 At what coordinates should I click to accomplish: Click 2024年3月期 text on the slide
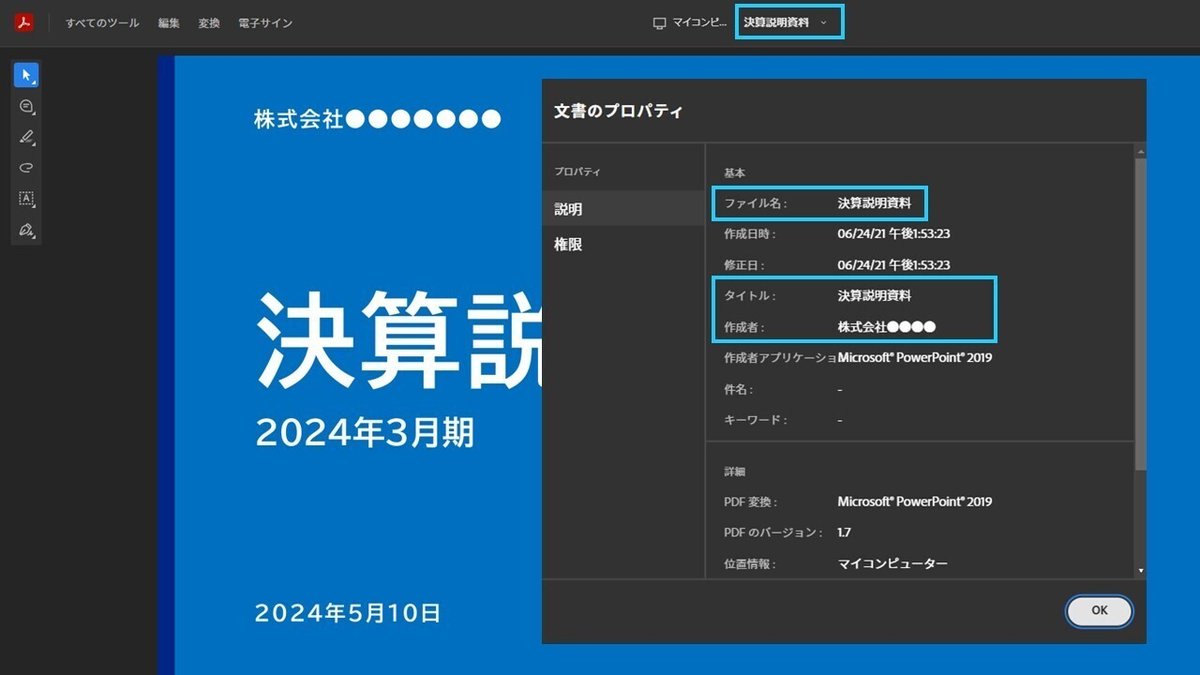365,433
